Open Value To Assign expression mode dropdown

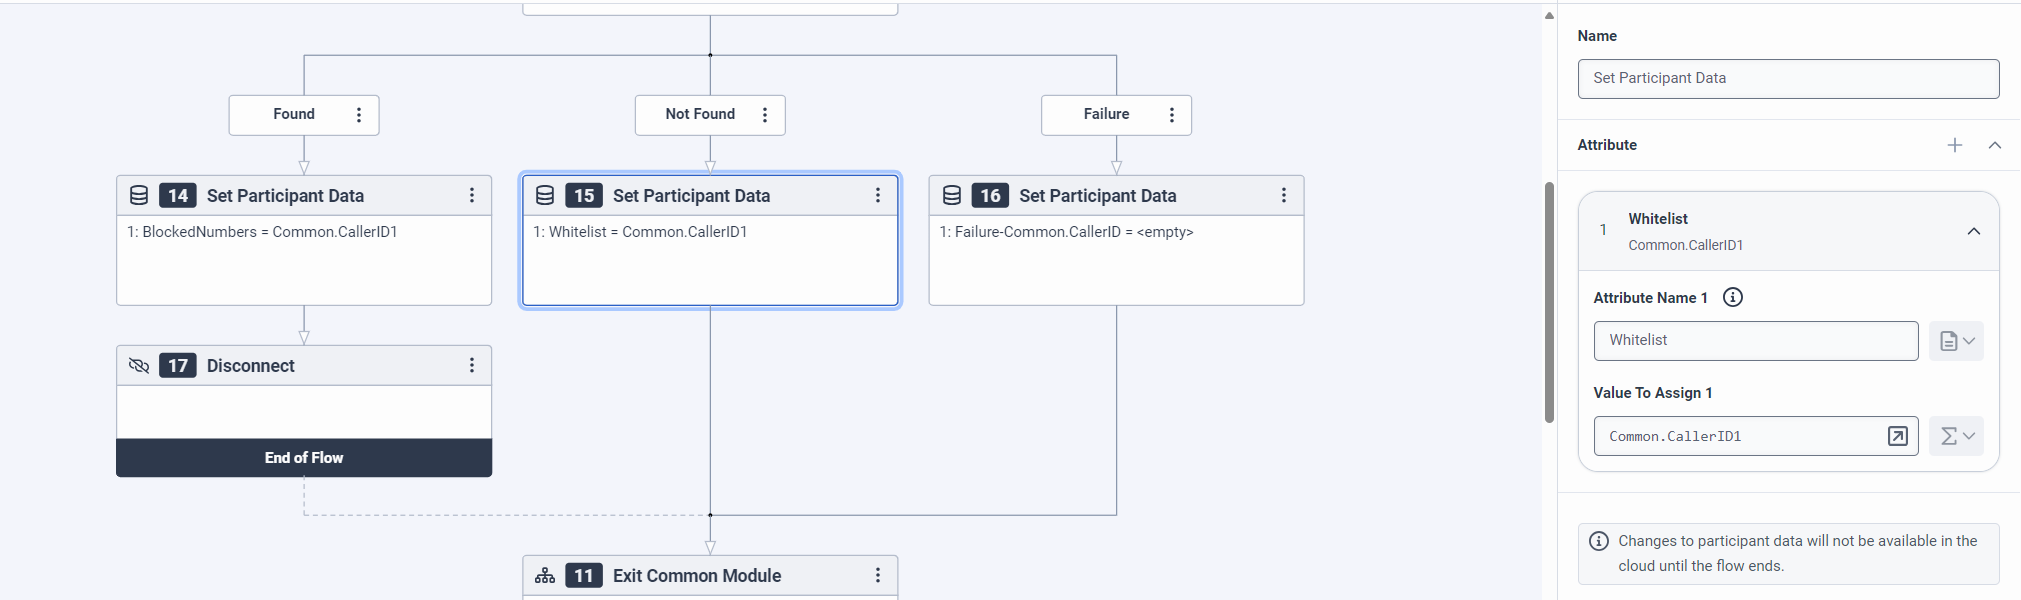(x=1956, y=436)
